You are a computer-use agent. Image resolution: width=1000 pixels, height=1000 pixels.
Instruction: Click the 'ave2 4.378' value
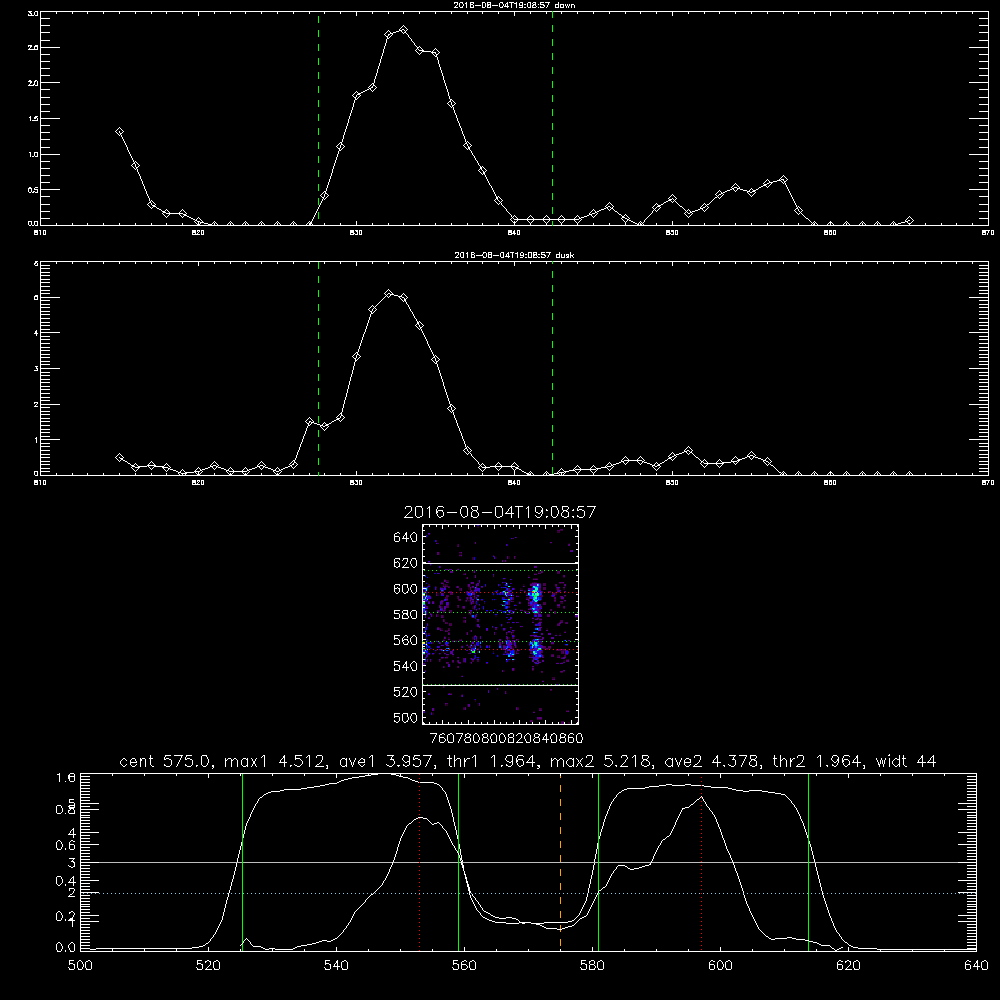712,761
